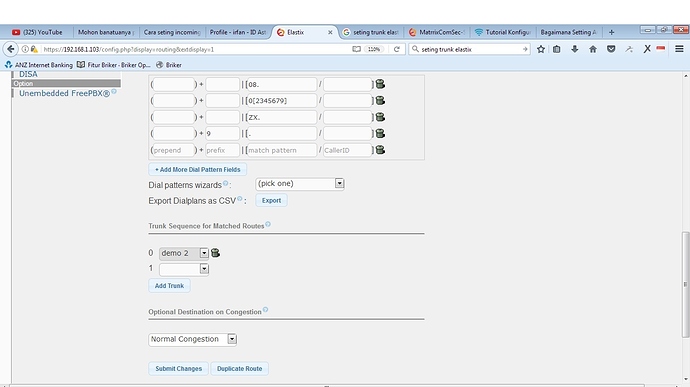Click the Export button
Image resolution: width=690 pixels, height=387 pixels.
[271, 200]
